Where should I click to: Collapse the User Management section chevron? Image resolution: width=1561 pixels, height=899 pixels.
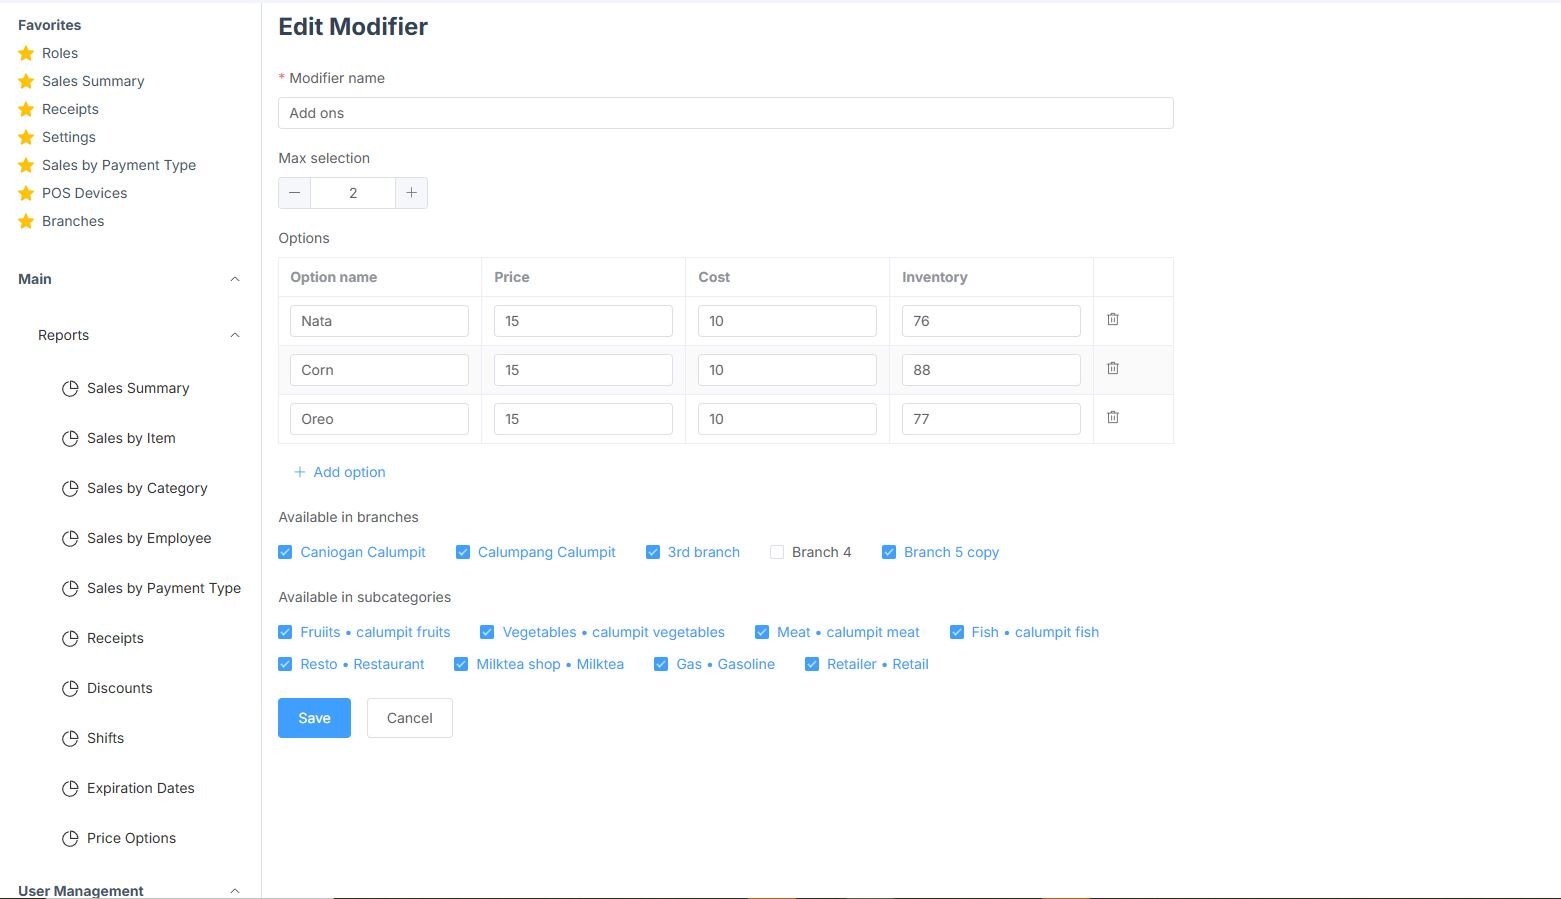235,890
